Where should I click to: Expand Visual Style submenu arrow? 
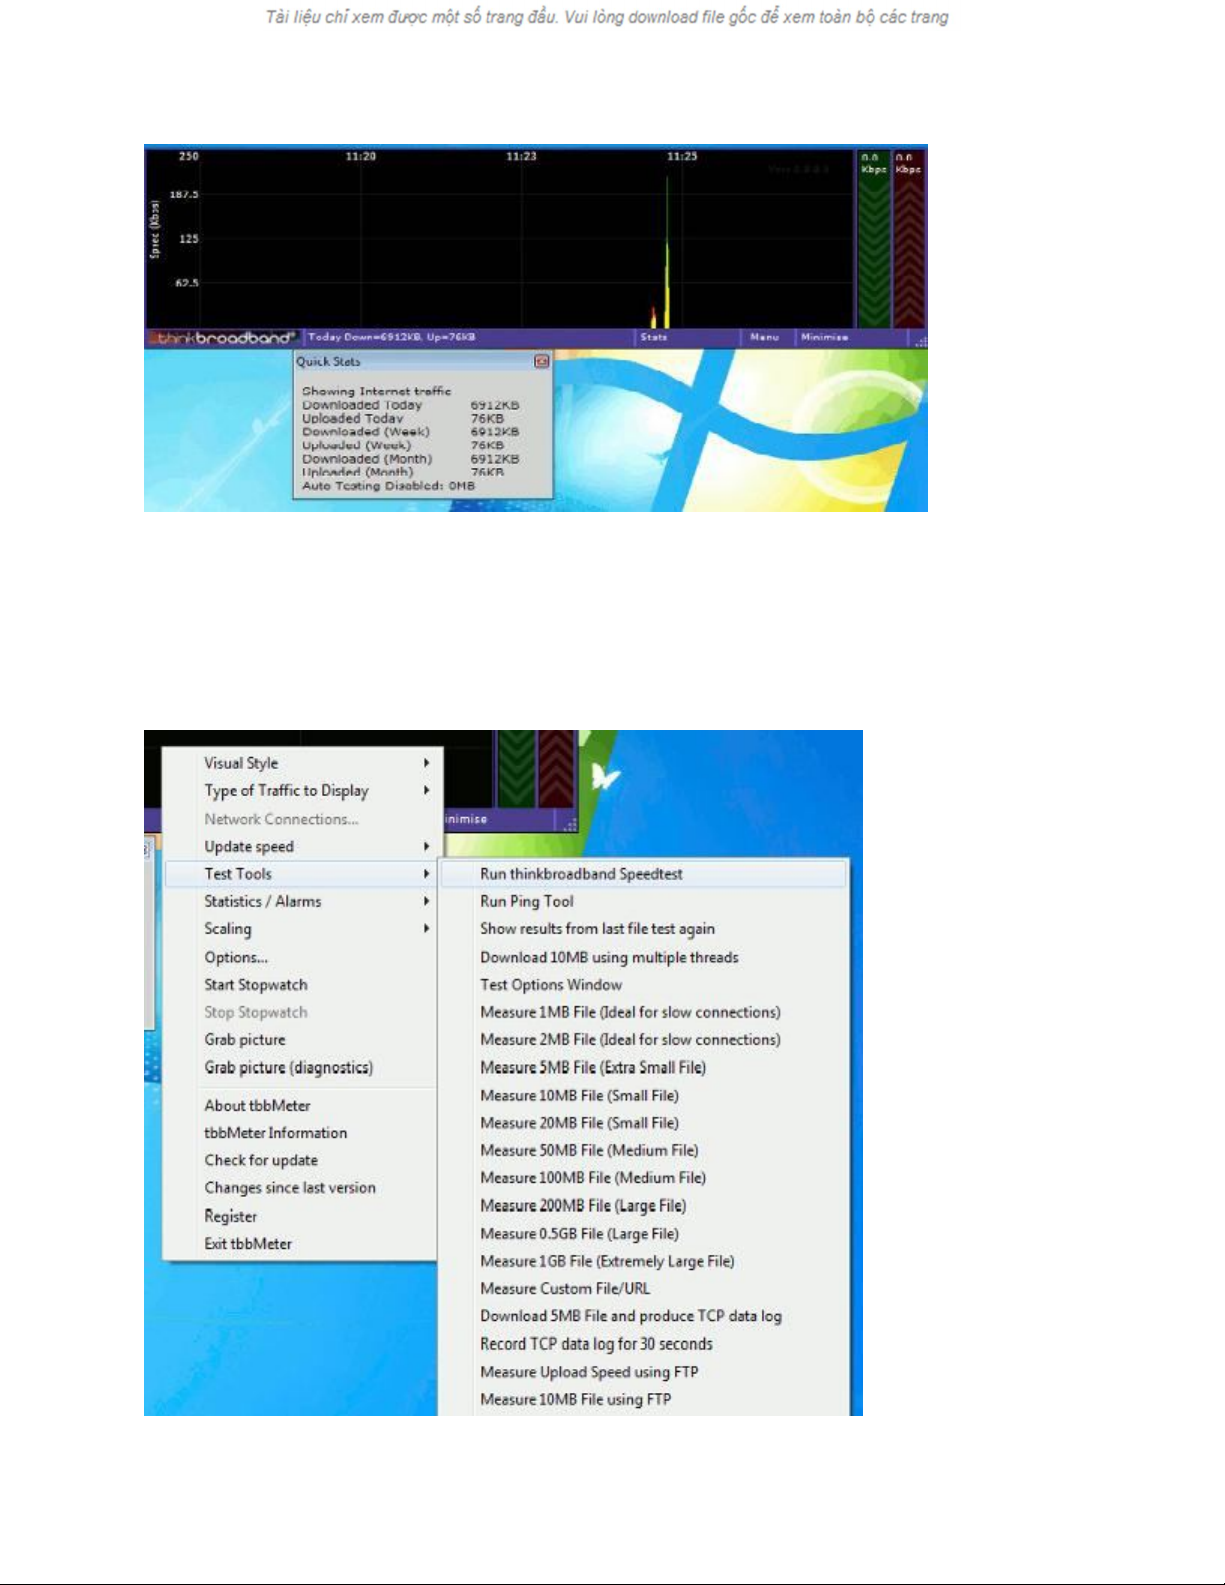[x=427, y=763]
